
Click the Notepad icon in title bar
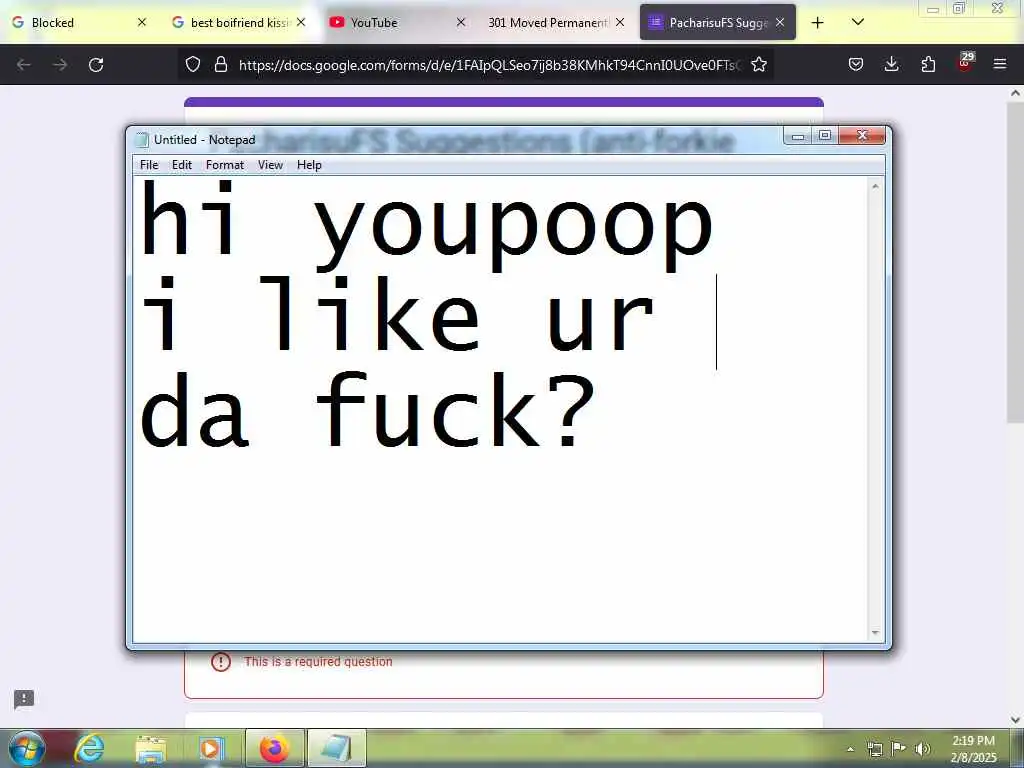tap(142, 140)
